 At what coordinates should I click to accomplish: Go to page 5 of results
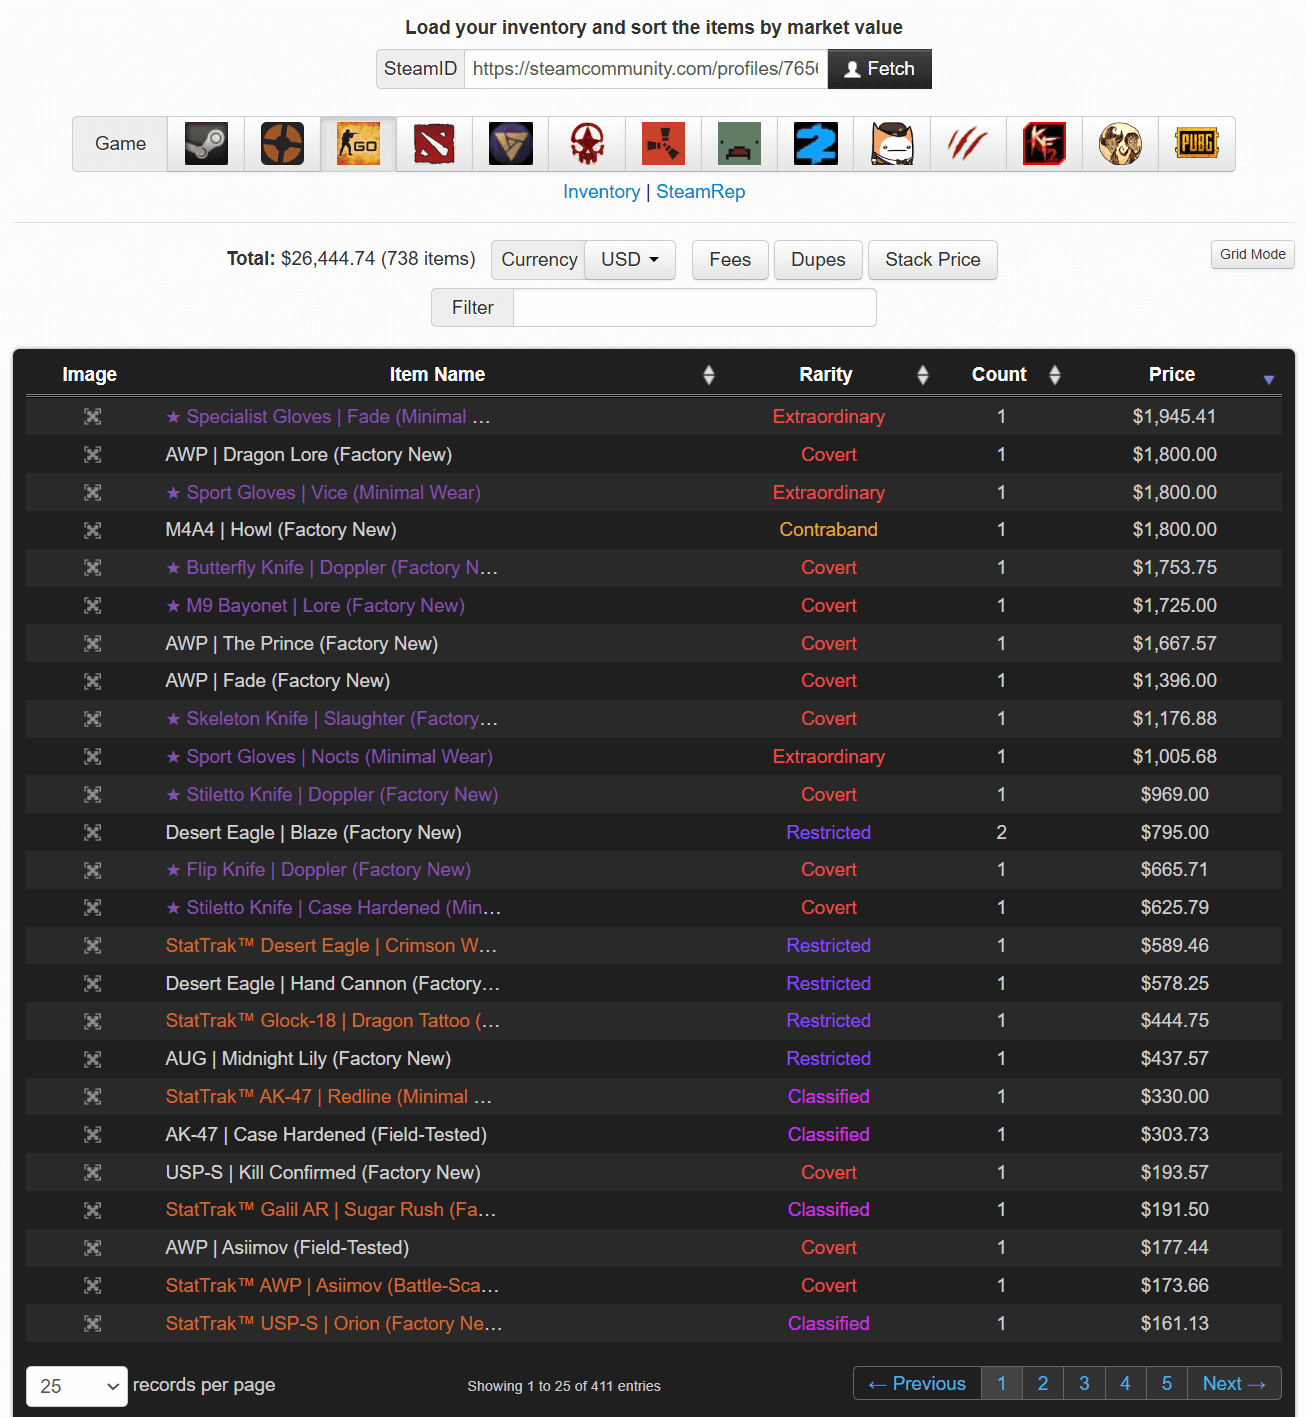1166,1384
